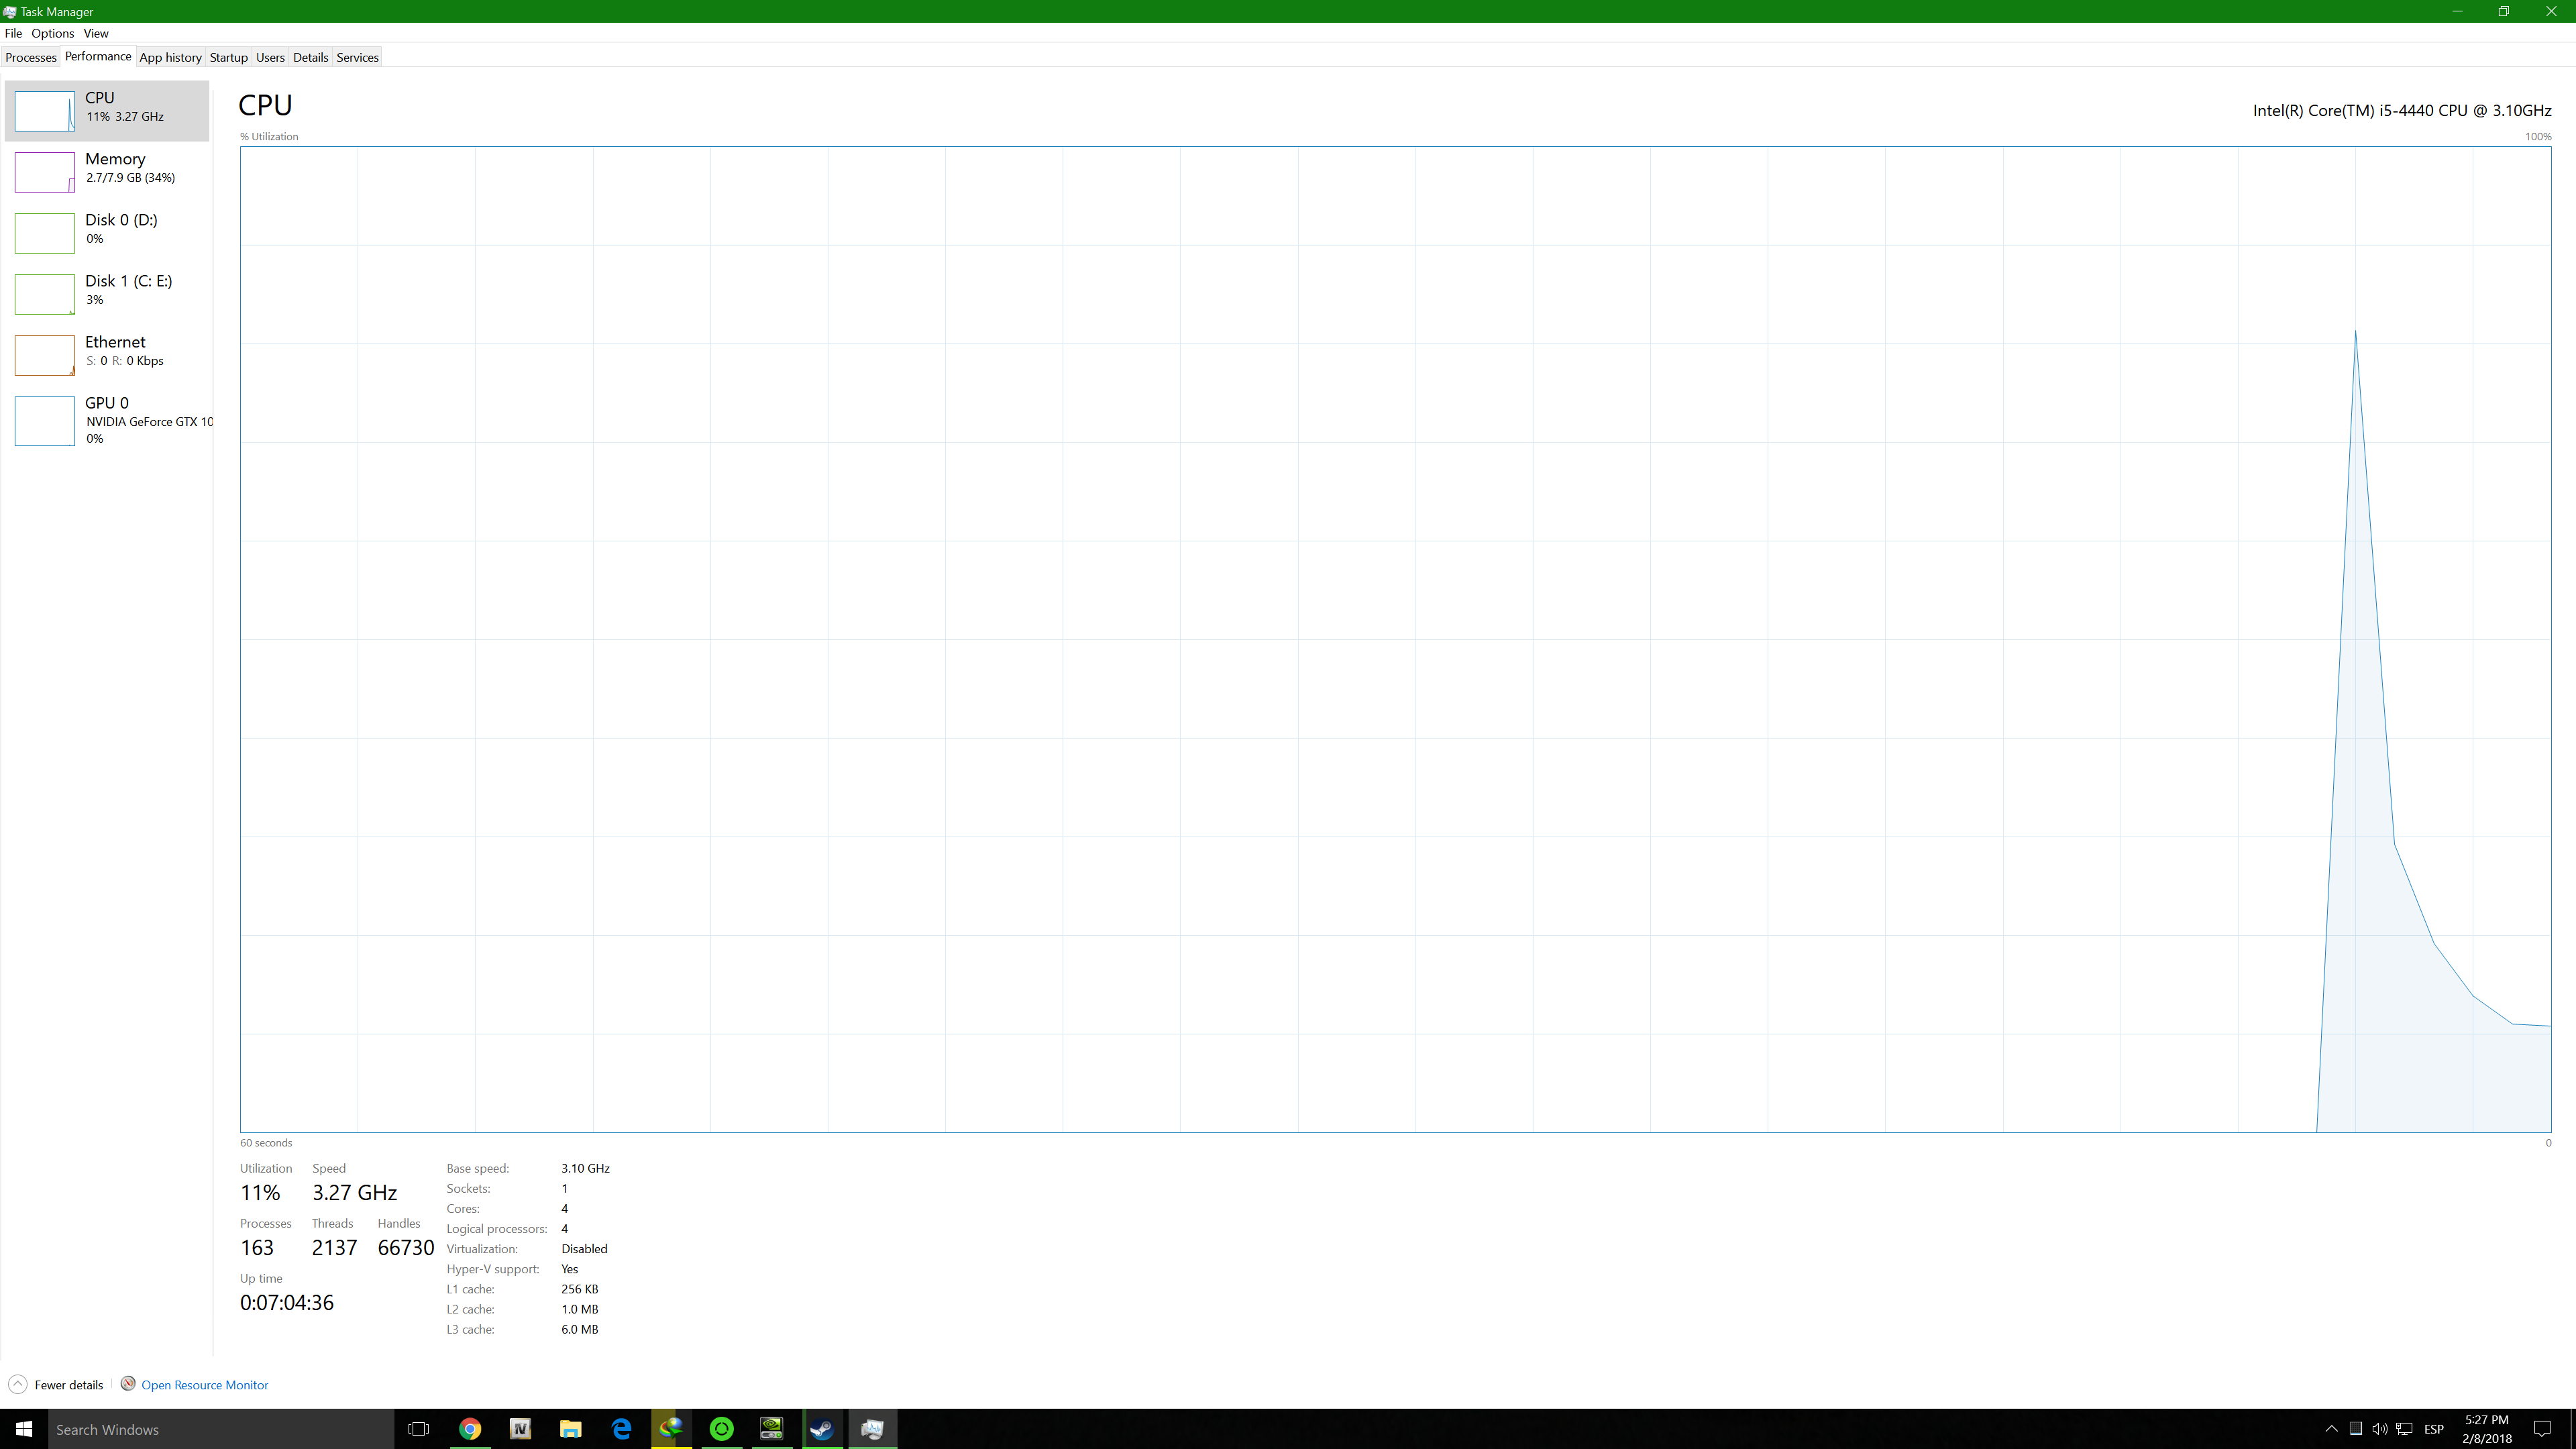2576x1449 pixels.
Task: Click the Resource Monitor gauge icon
Action: tap(128, 1384)
